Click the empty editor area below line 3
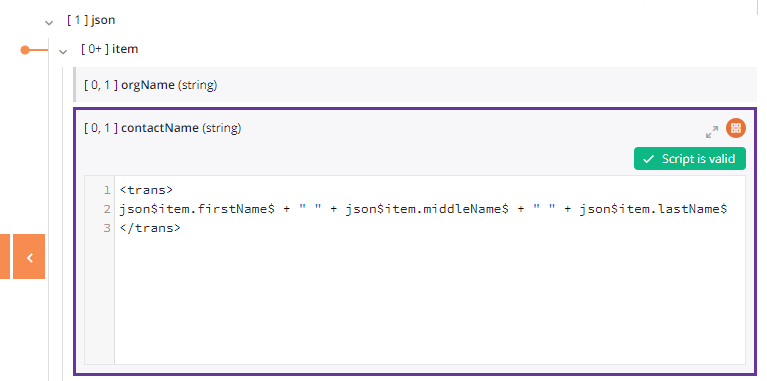This screenshot has width=767, height=381. tap(429, 298)
